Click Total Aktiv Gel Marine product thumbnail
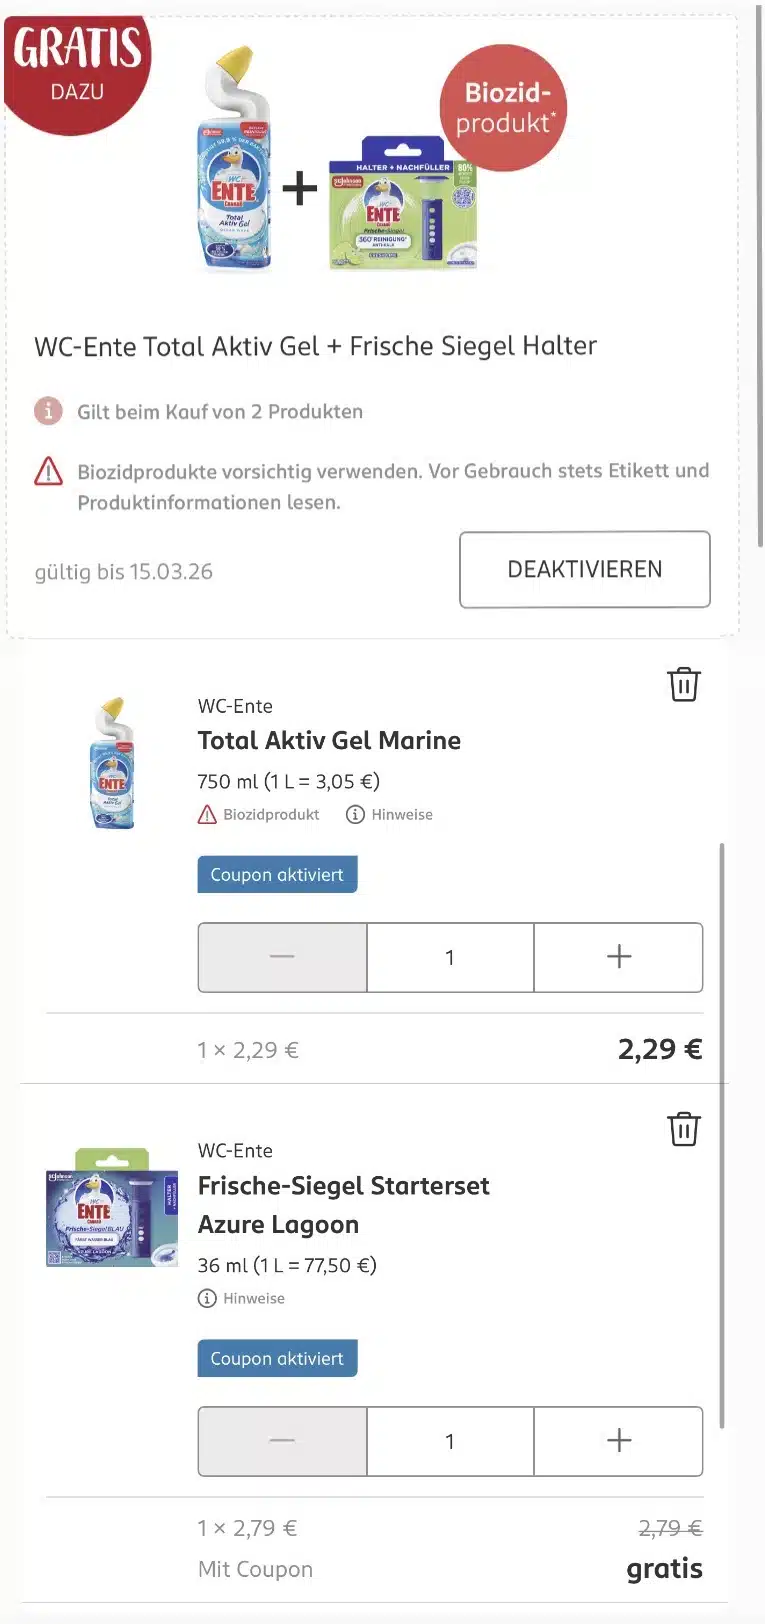 click(112, 764)
